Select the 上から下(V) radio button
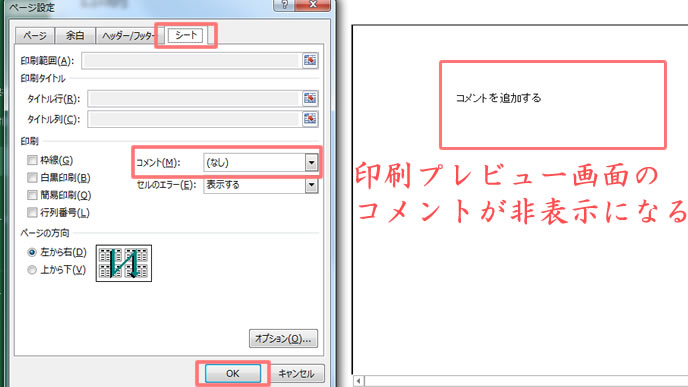This screenshot has height=387, width=688. (32, 270)
